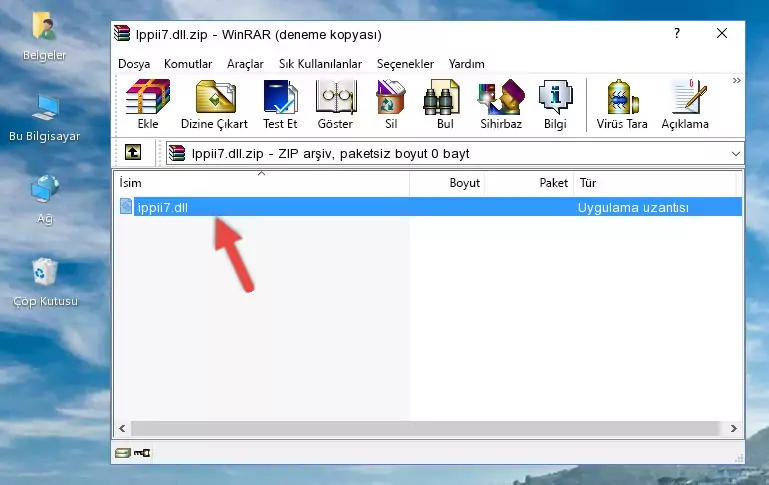Select the Belgeler desktop icon
The height and width of the screenshot is (485, 769).
[x=44, y=37]
